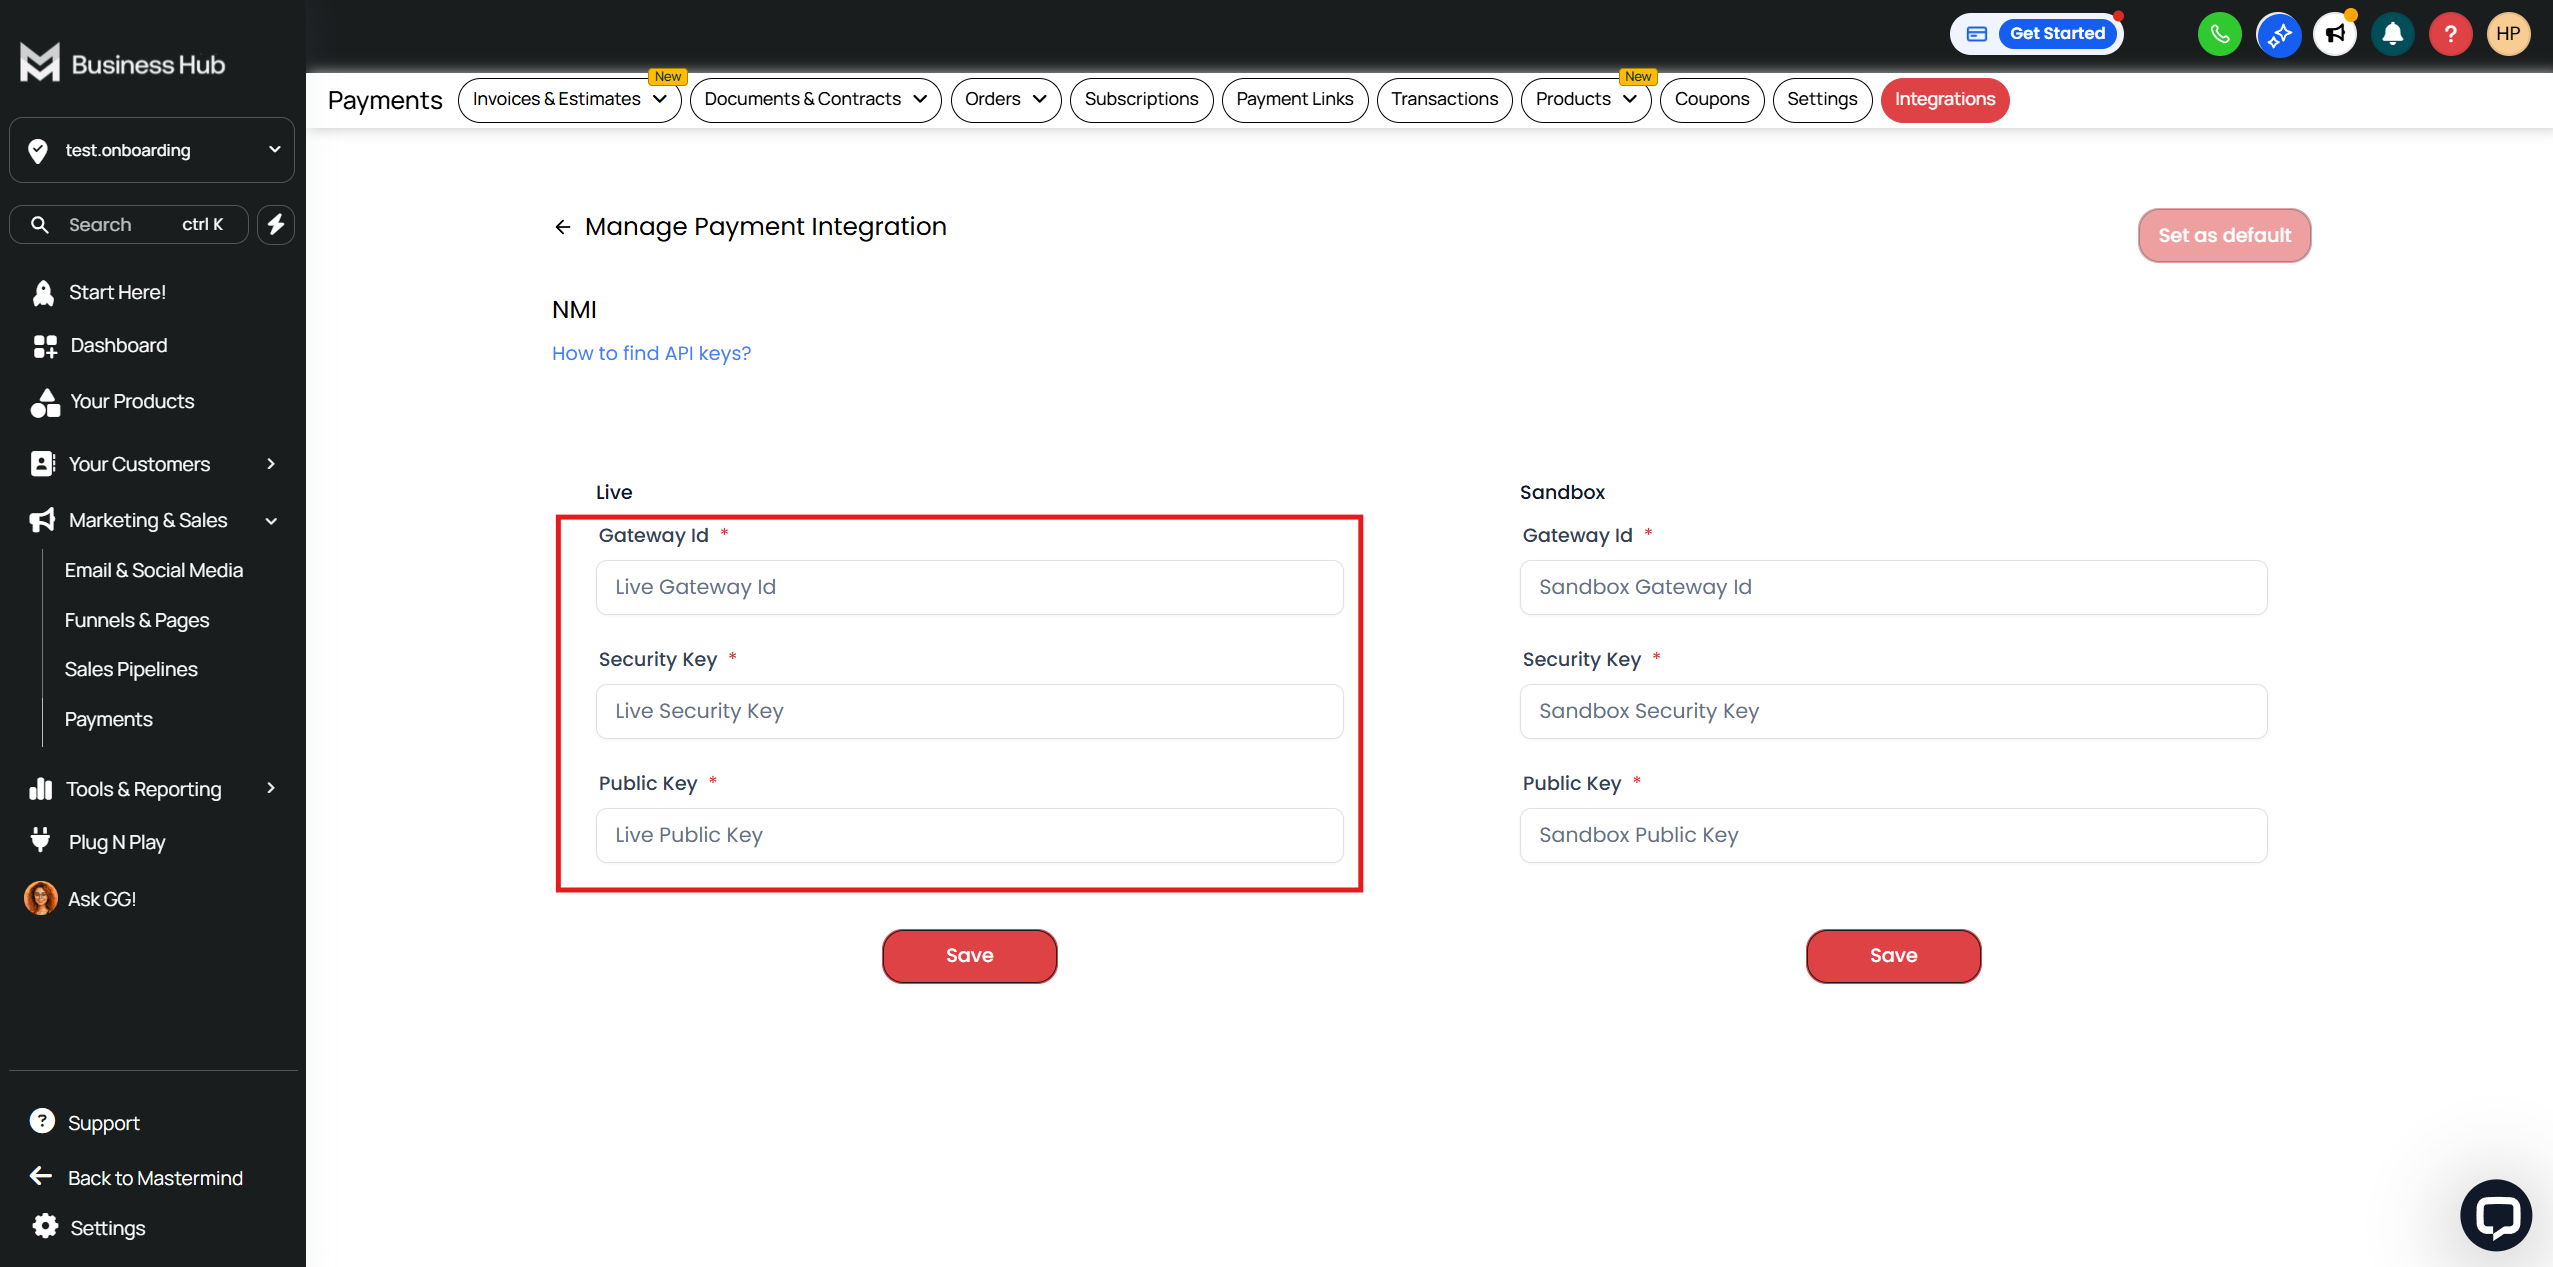Expand the Tools & Reporting chevron
The image size is (2553, 1267).
point(271,788)
